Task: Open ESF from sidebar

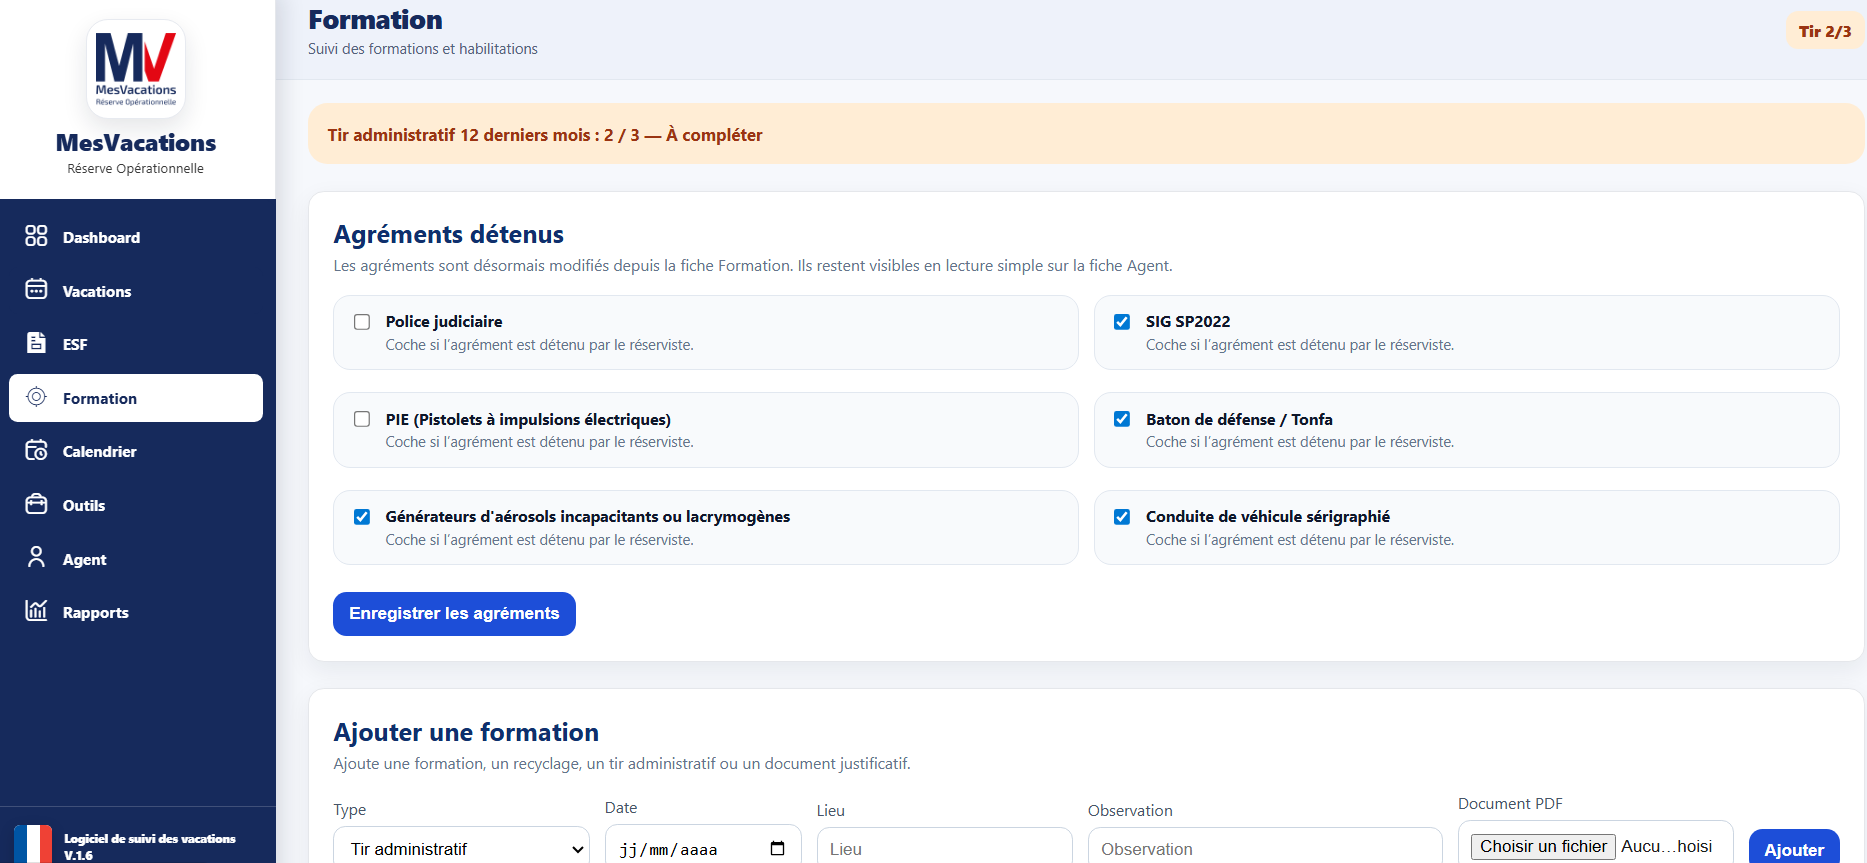Action: tap(136, 344)
